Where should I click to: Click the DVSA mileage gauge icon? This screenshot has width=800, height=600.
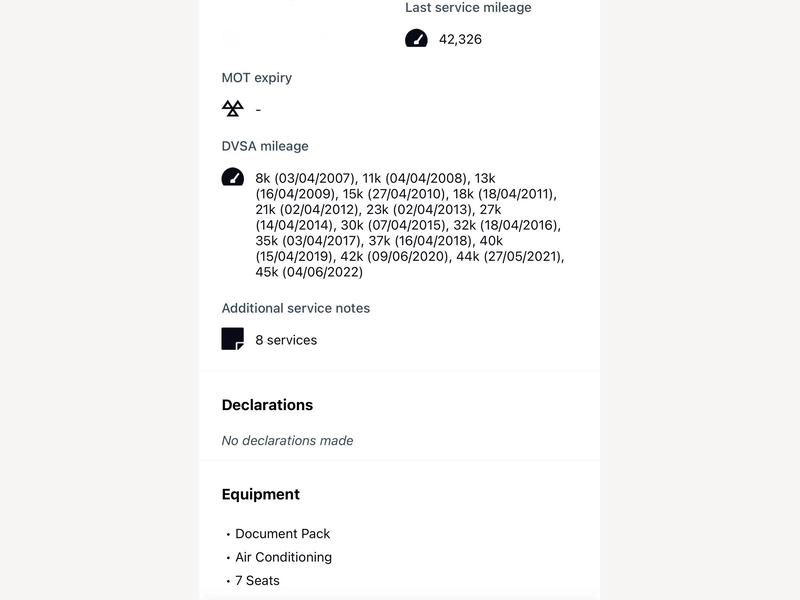233,177
